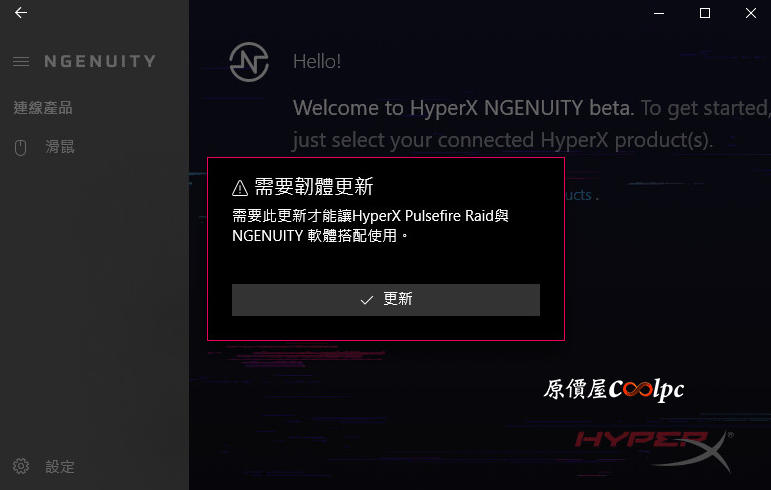Click the round NGENUITY logo beside Hello!
771x490 pixels.
pos(249,62)
